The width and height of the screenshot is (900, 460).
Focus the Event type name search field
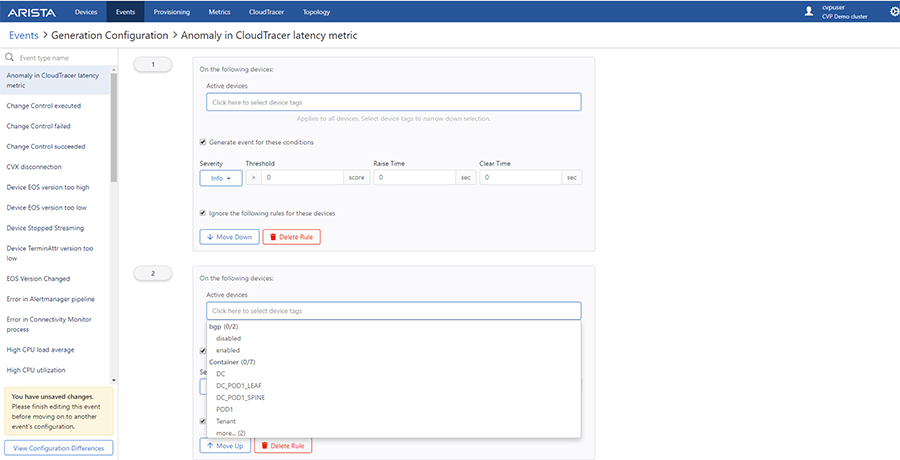[x=63, y=58]
